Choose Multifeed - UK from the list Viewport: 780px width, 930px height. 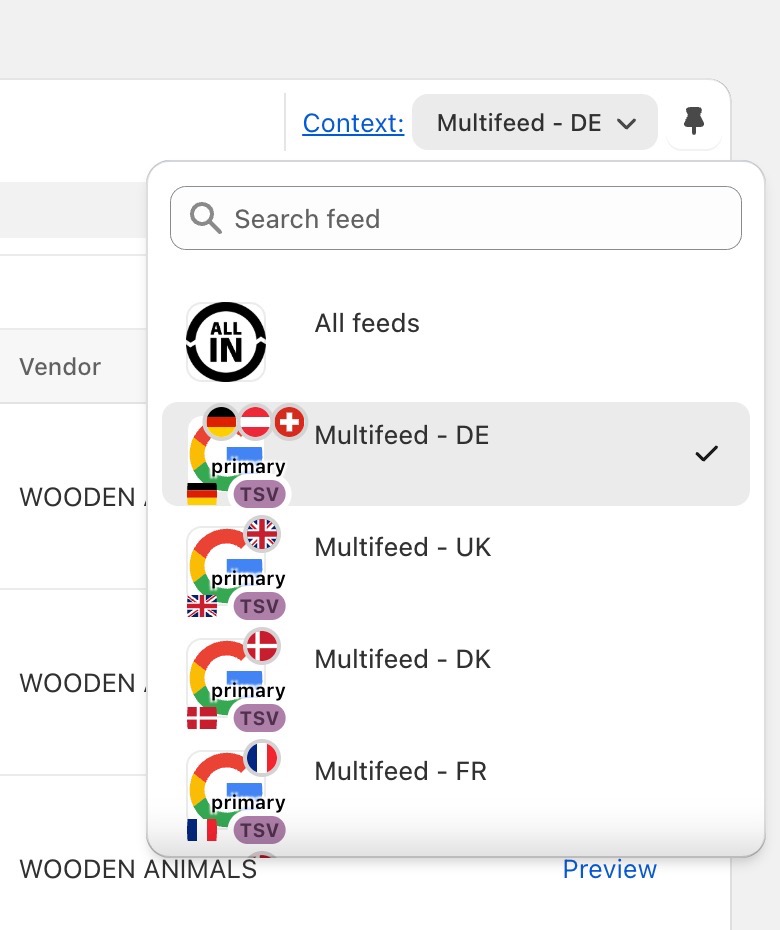(x=403, y=547)
